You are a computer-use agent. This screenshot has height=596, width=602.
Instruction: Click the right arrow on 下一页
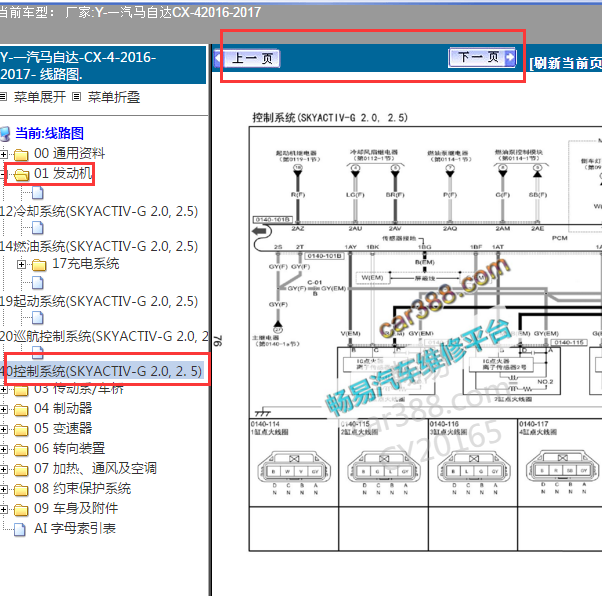click(x=510, y=58)
